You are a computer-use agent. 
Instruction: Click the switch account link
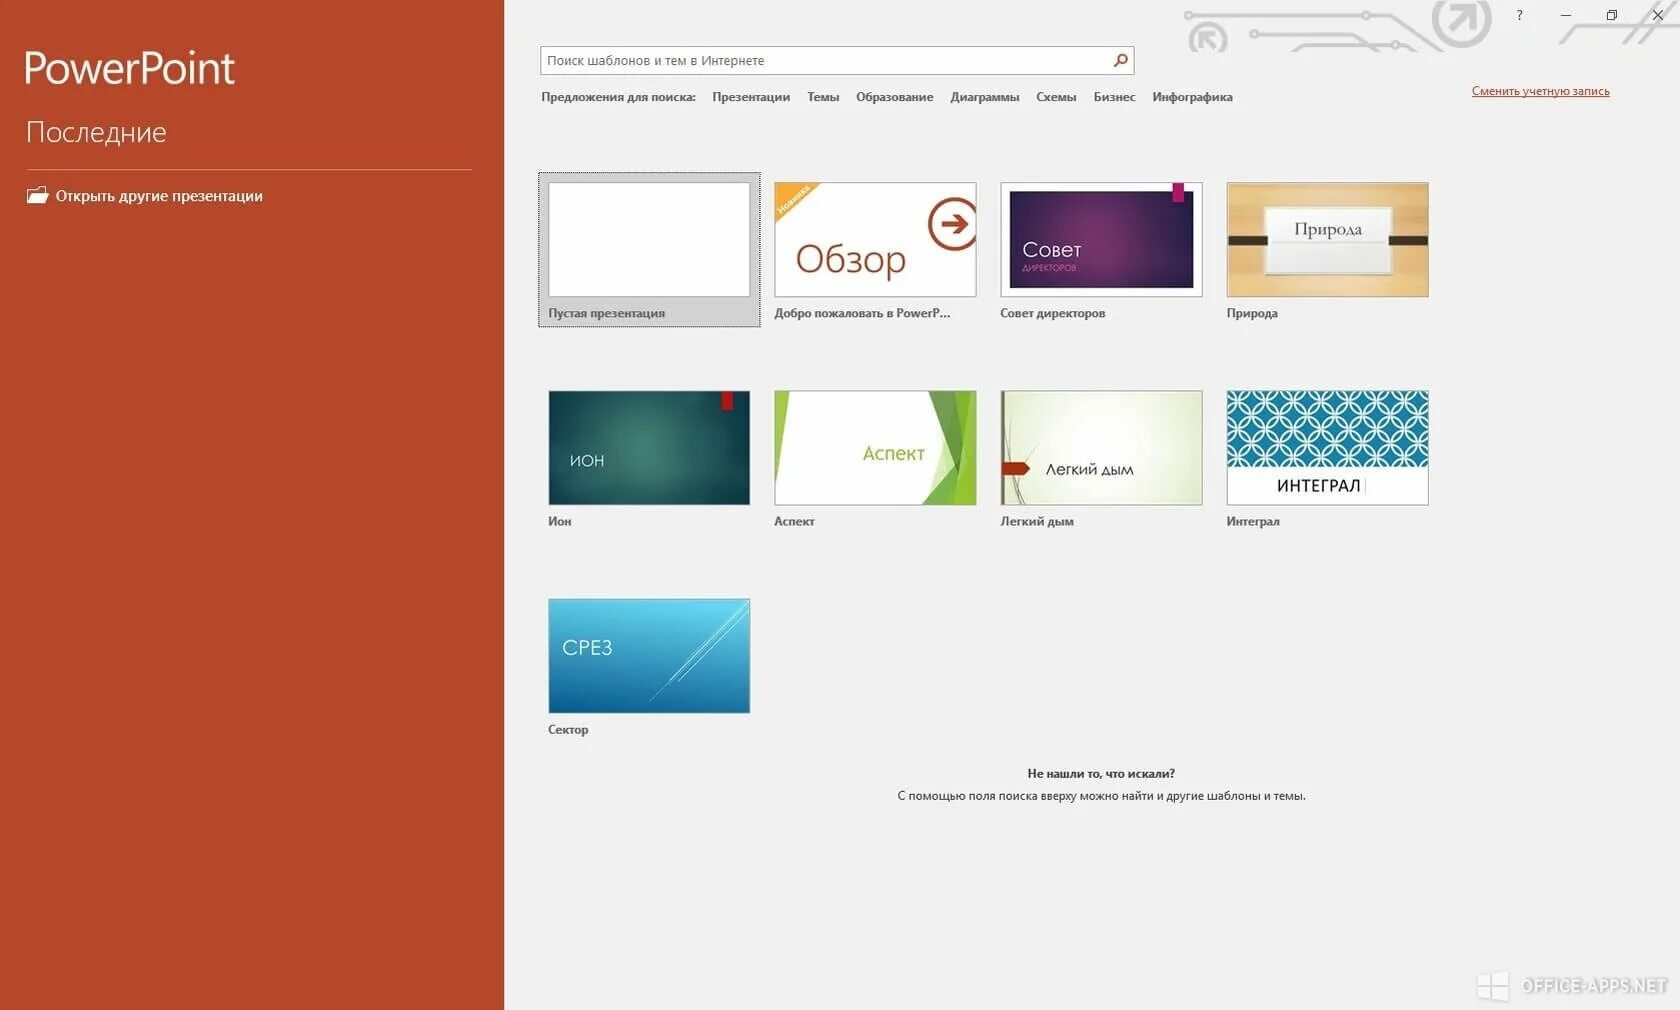point(1540,91)
